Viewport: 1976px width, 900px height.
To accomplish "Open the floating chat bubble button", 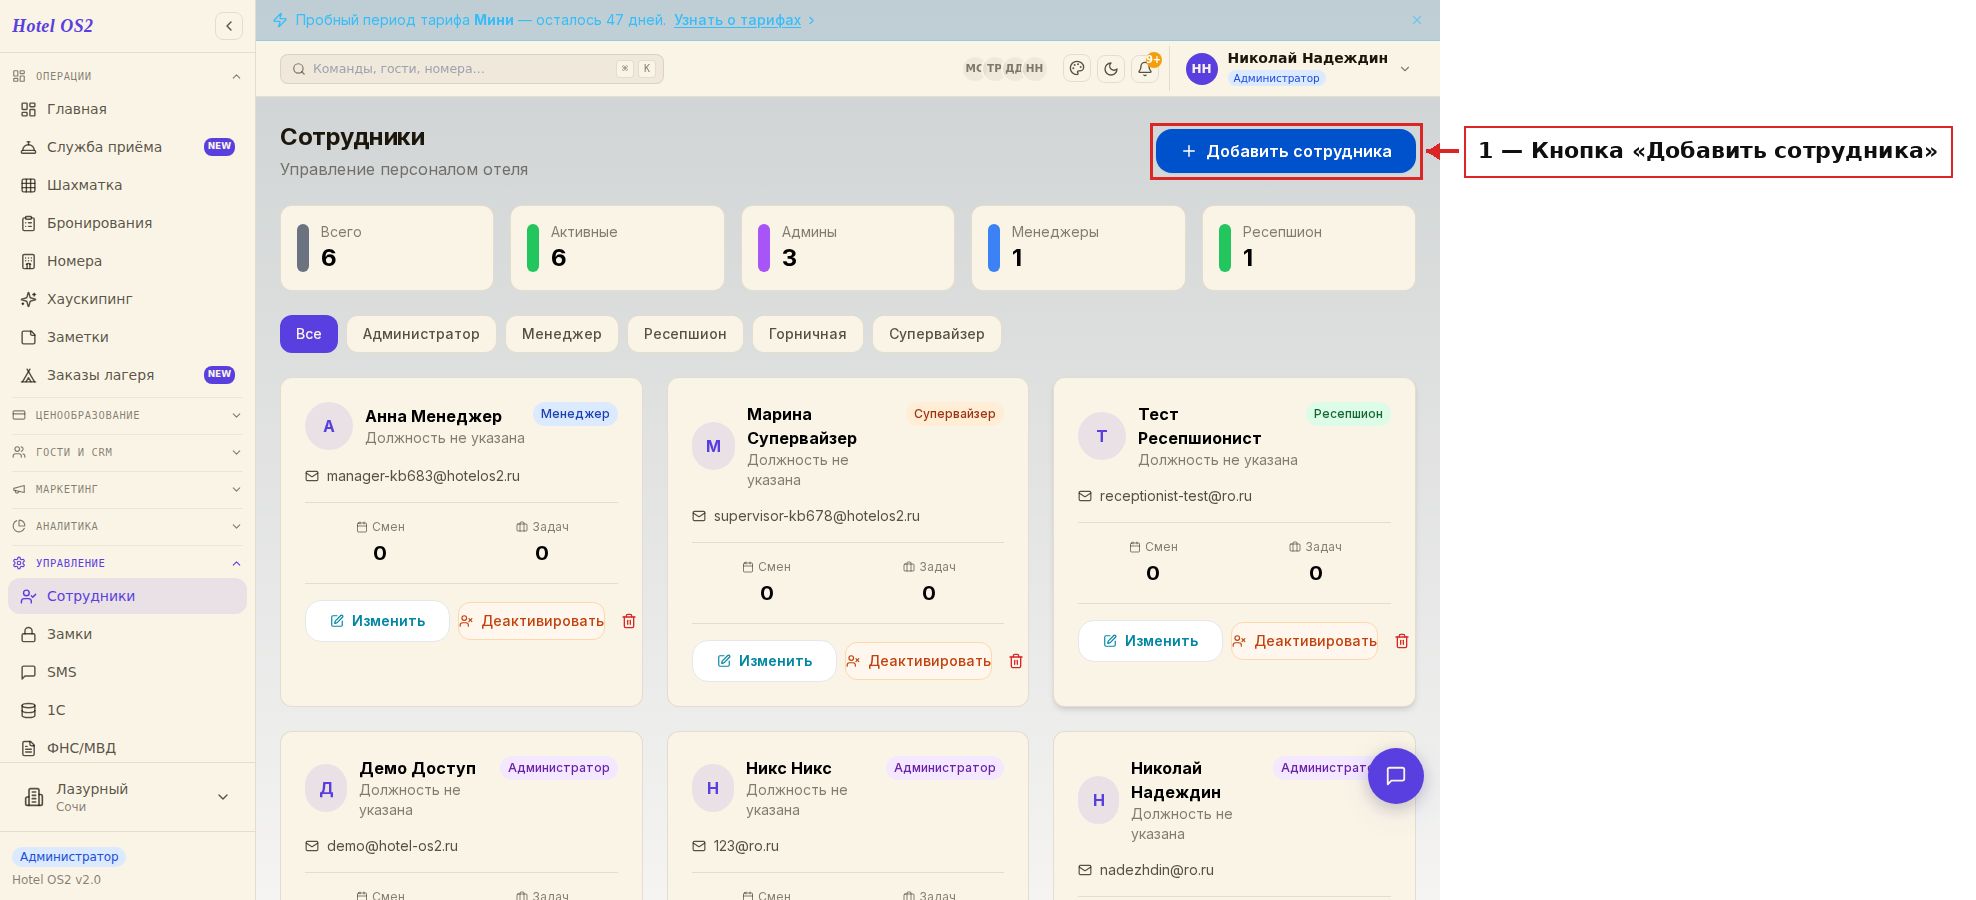I will (1396, 776).
